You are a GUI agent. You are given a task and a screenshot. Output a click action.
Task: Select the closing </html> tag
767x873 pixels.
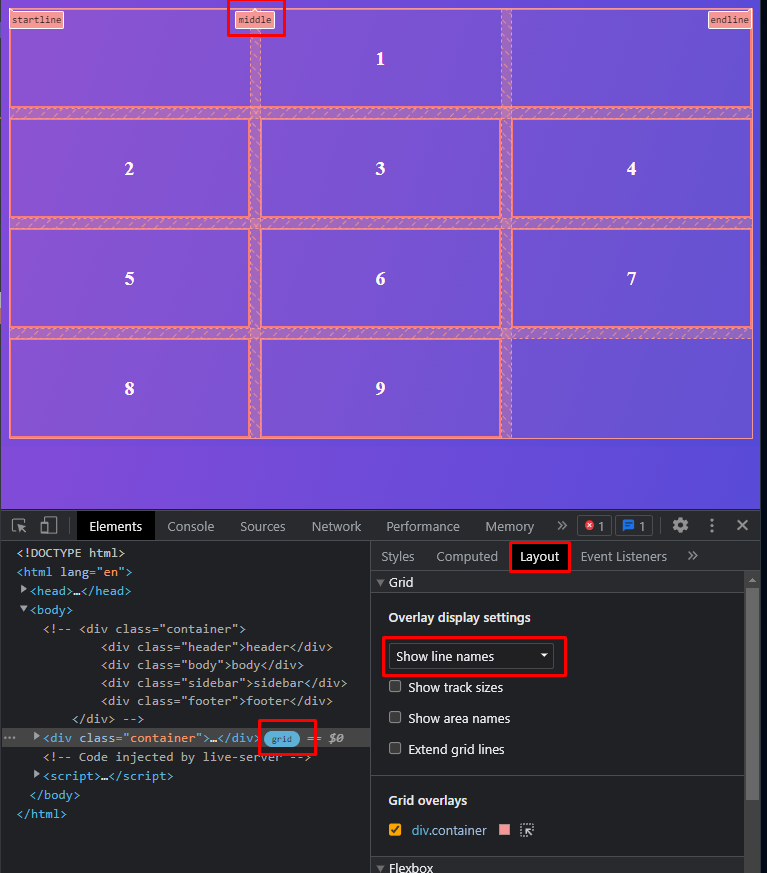(41, 814)
